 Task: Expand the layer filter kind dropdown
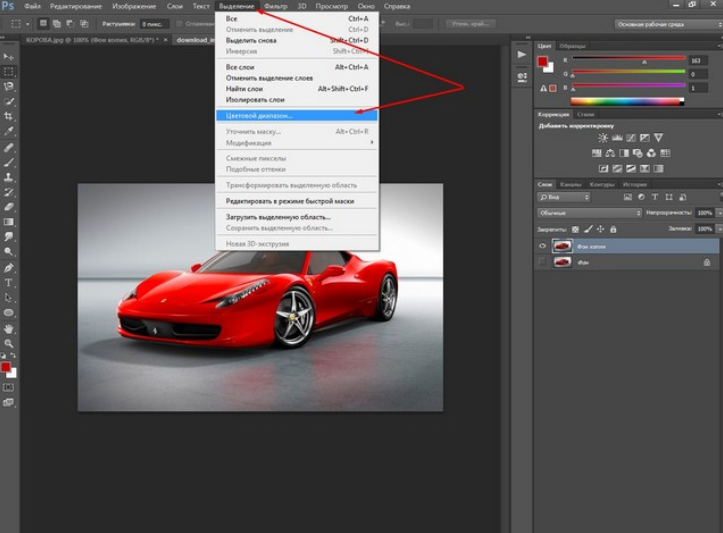[563, 197]
